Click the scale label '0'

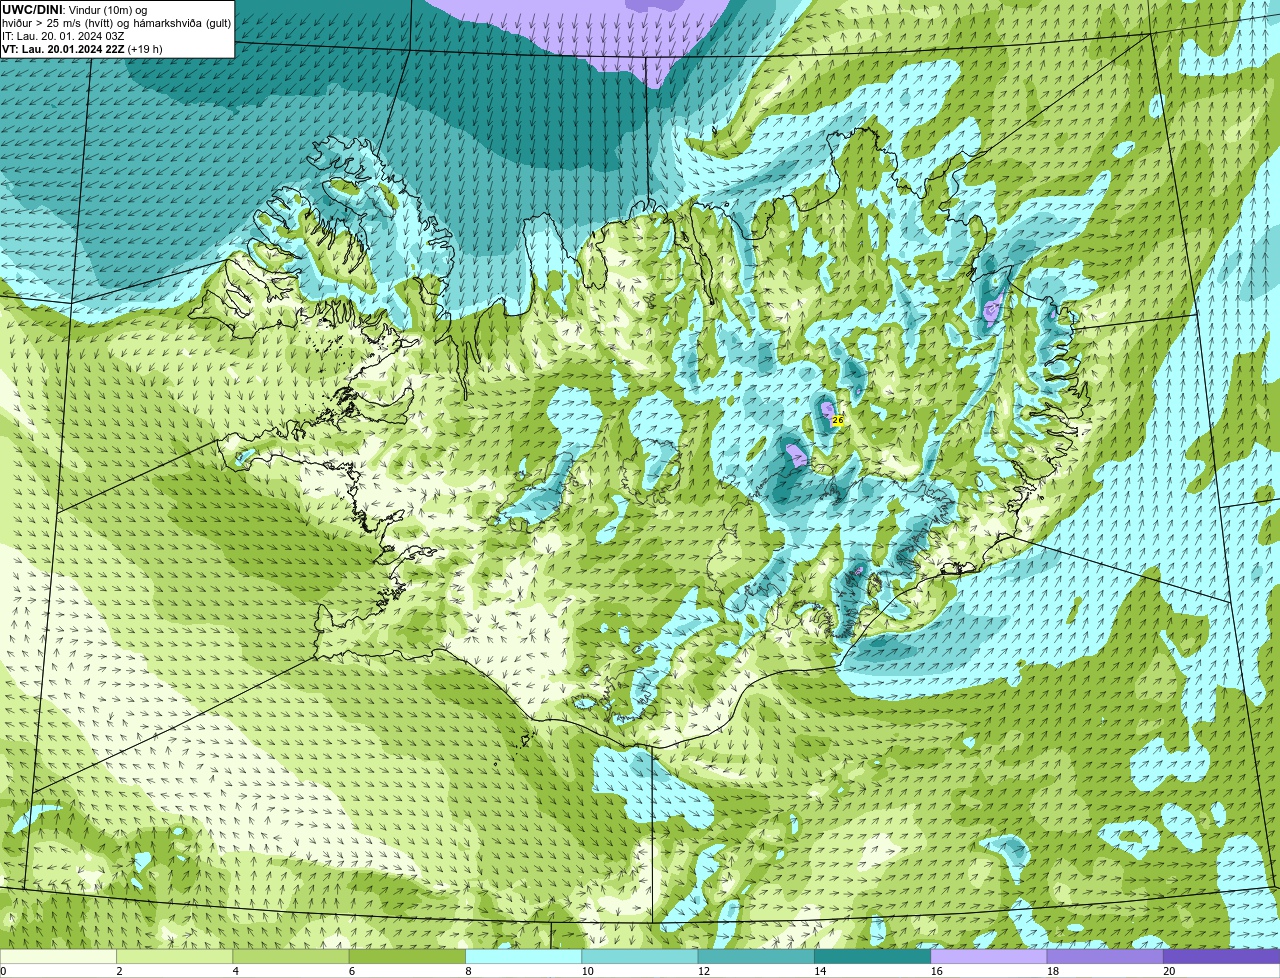pos(3,971)
